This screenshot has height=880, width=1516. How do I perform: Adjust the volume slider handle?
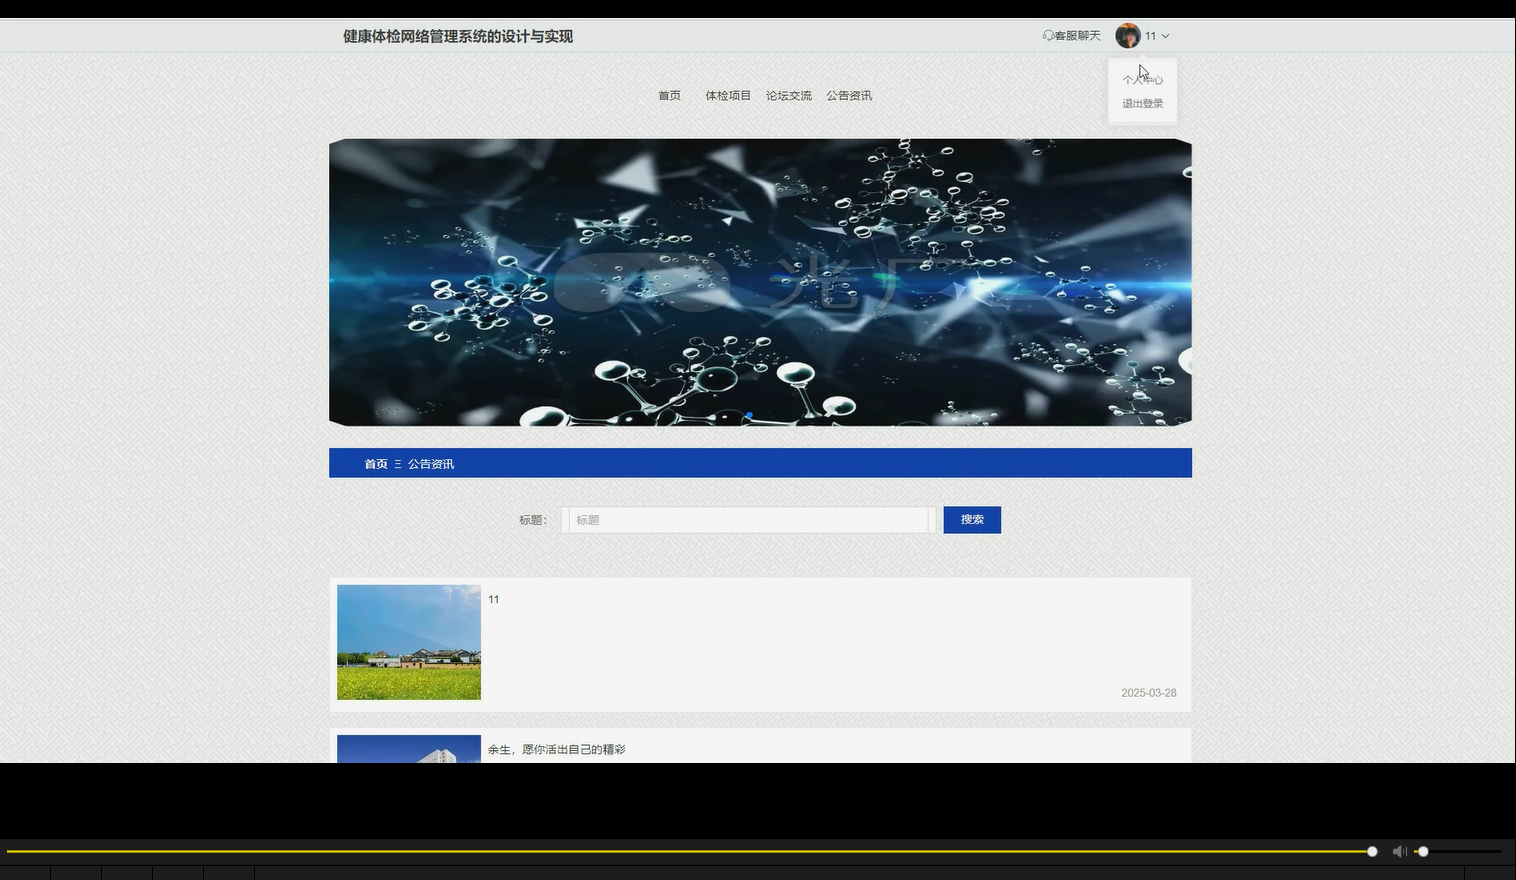pyautogui.click(x=1423, y=852)
